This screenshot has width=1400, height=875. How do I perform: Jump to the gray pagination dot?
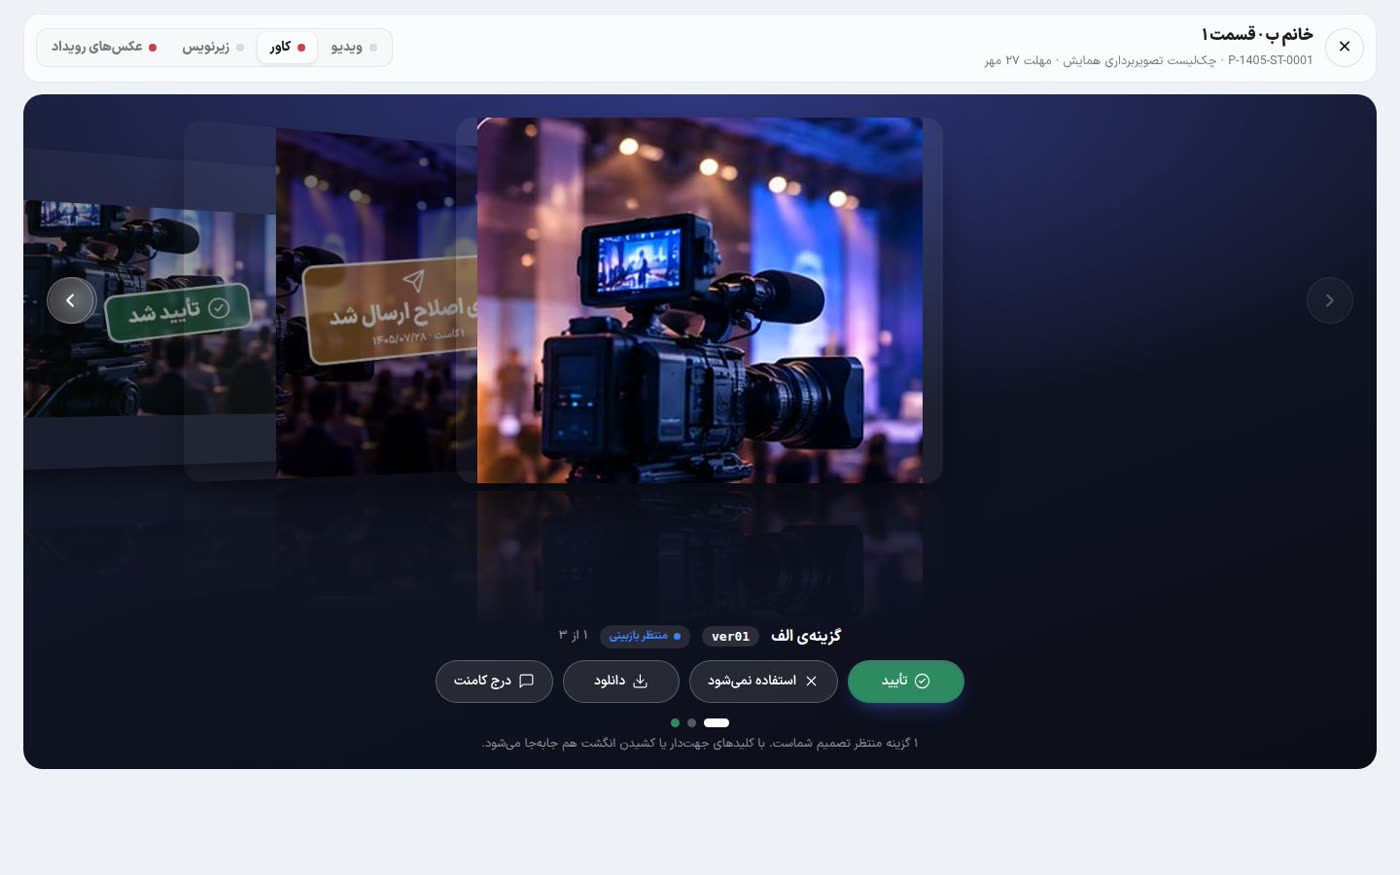click(692, 723)
